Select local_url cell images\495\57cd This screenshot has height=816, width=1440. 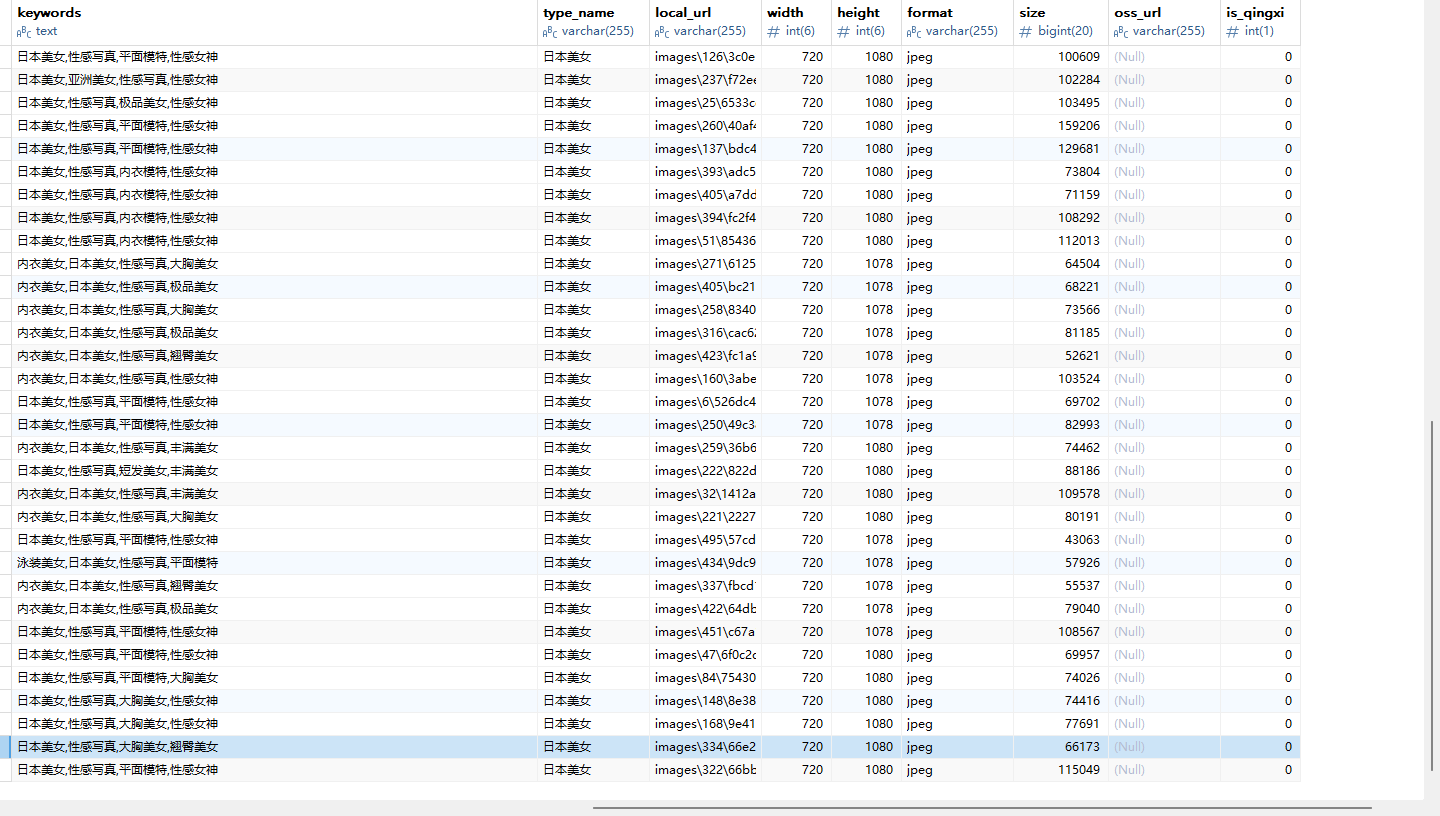pyautogui.click(x=706, y=540)
